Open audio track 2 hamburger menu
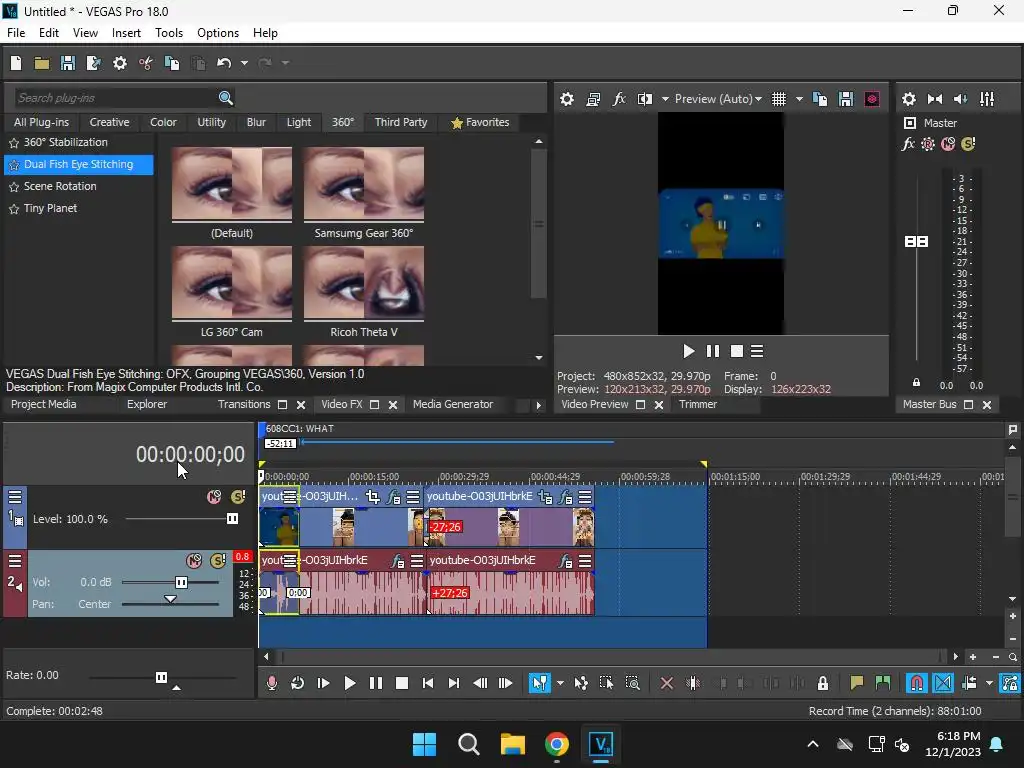1024x768 pixels. coord(14,560)
